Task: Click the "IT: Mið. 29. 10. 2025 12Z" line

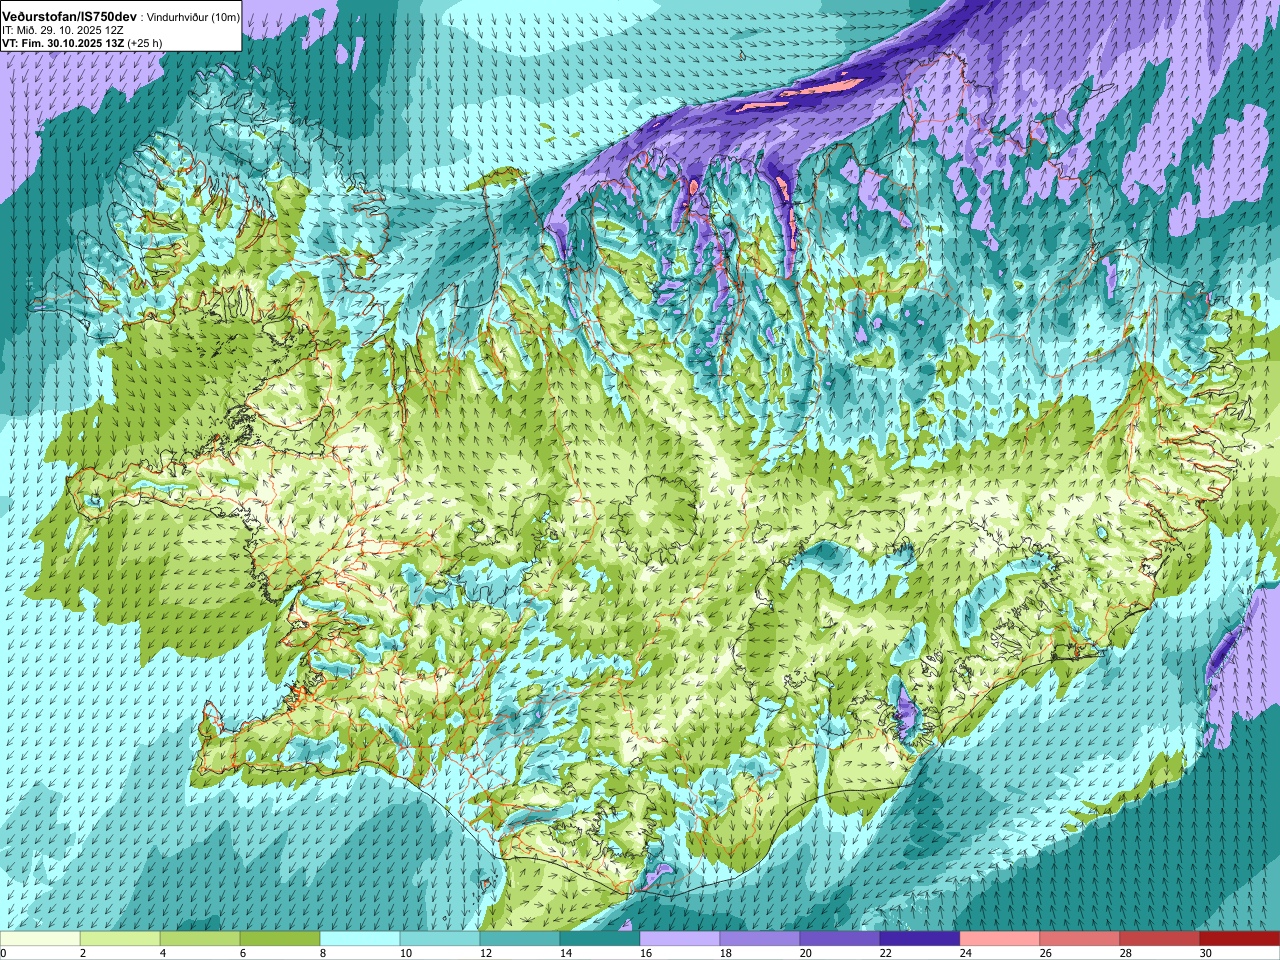Action: pyautogui.click(x=61, y=31)
